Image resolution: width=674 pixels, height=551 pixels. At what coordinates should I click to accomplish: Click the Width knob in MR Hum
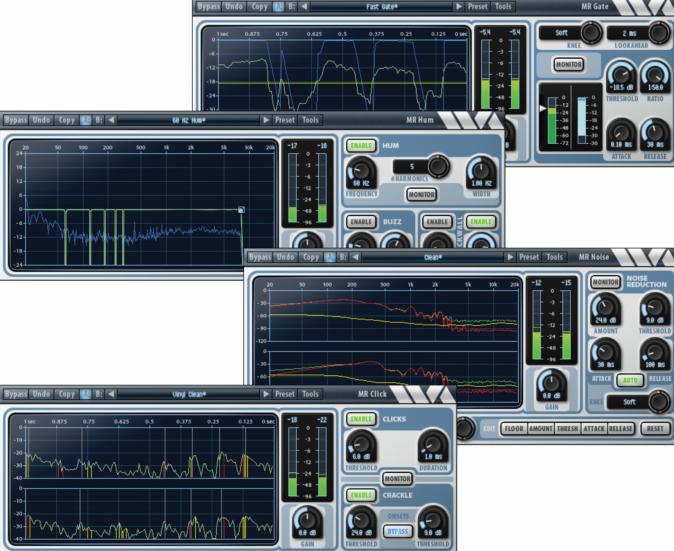(481, 173)
